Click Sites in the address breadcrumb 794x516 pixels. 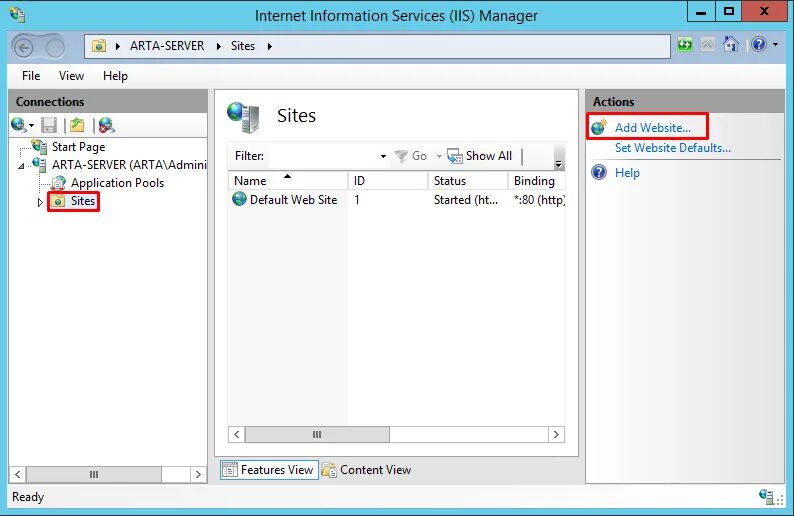click(x=243, y=46)
